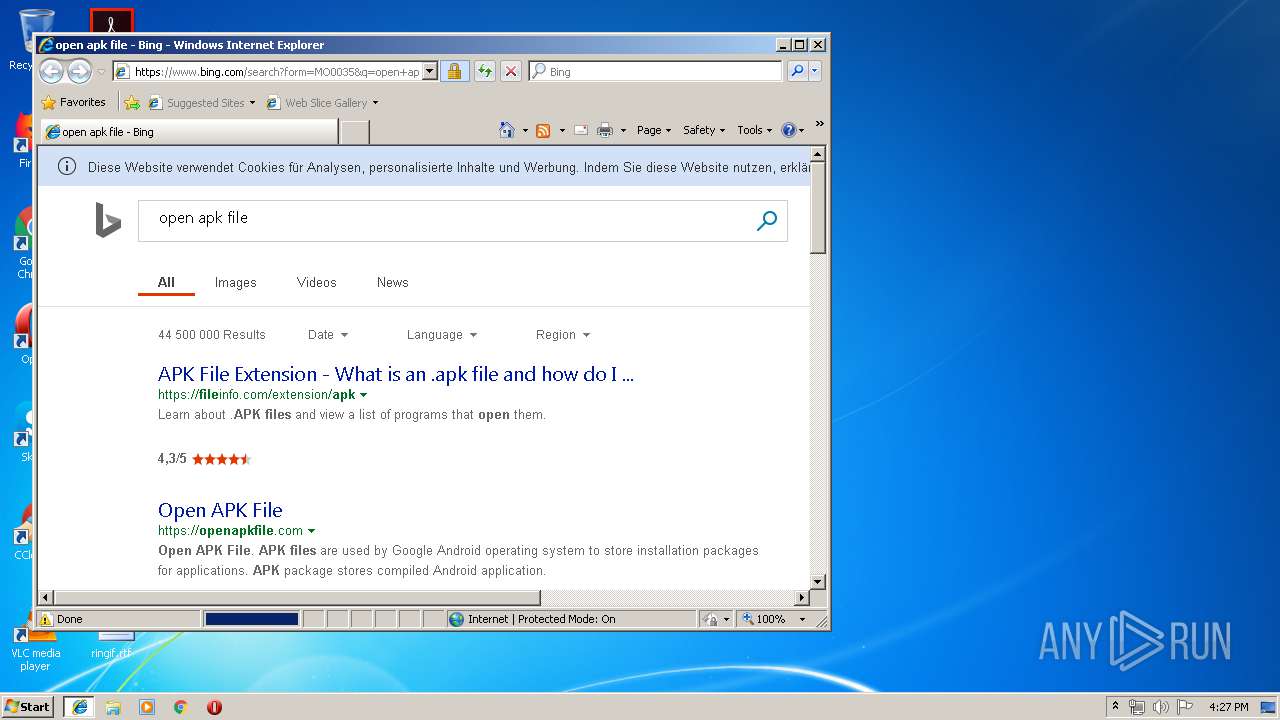Stop loading with the red X icon
Viewport: 1280px width, 720px height.
click(510, 71)
